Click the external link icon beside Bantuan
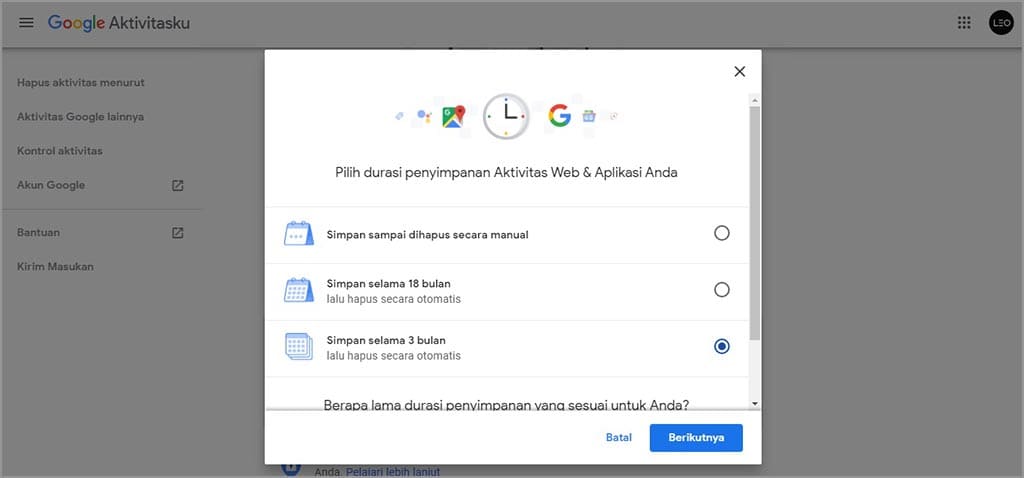The height and width of the screenshot is (478, 1024). tap(177, 233)
